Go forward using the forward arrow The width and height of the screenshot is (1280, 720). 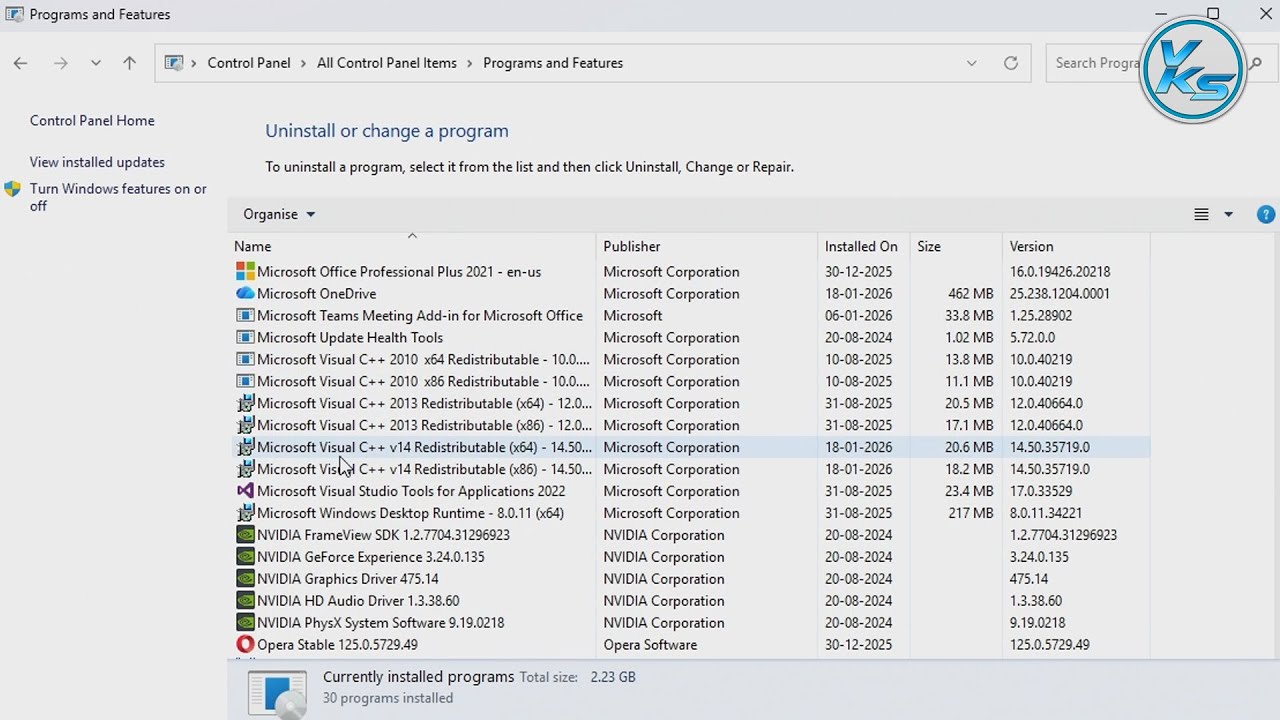[x=61, y=63]
